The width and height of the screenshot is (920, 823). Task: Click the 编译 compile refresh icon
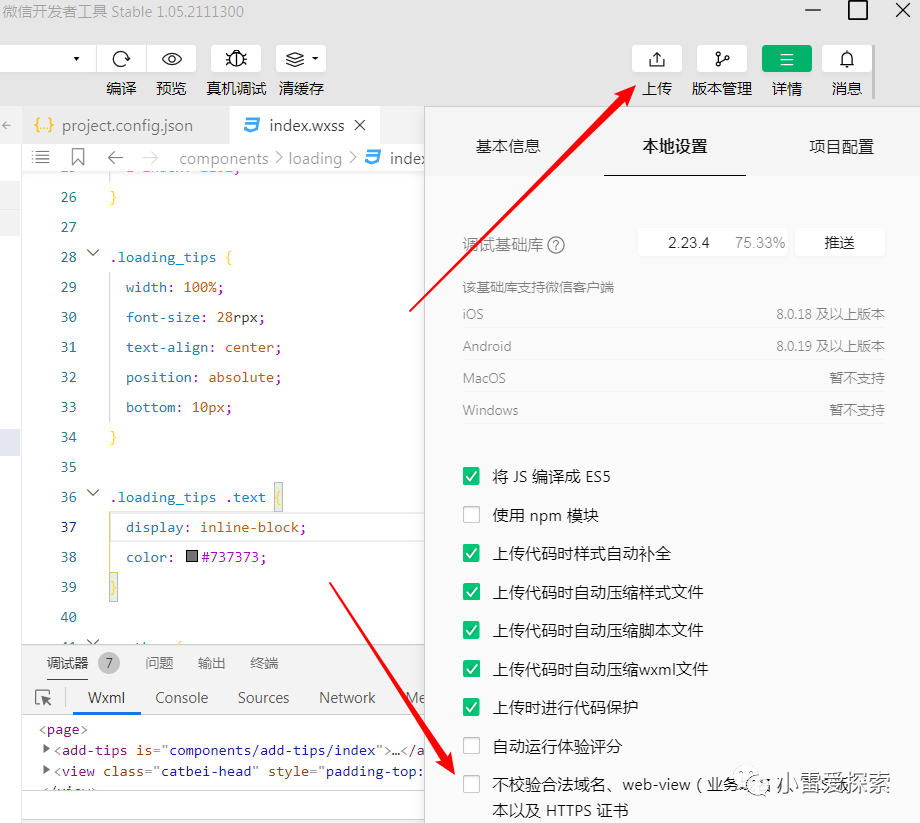[x=121, y=59]
